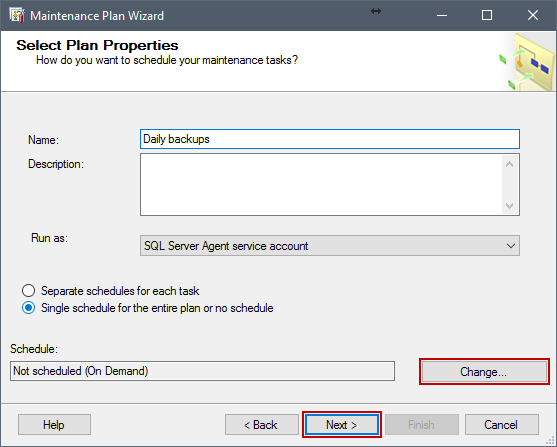Click the maintenance plan diagram graphic

click(527, 61)
